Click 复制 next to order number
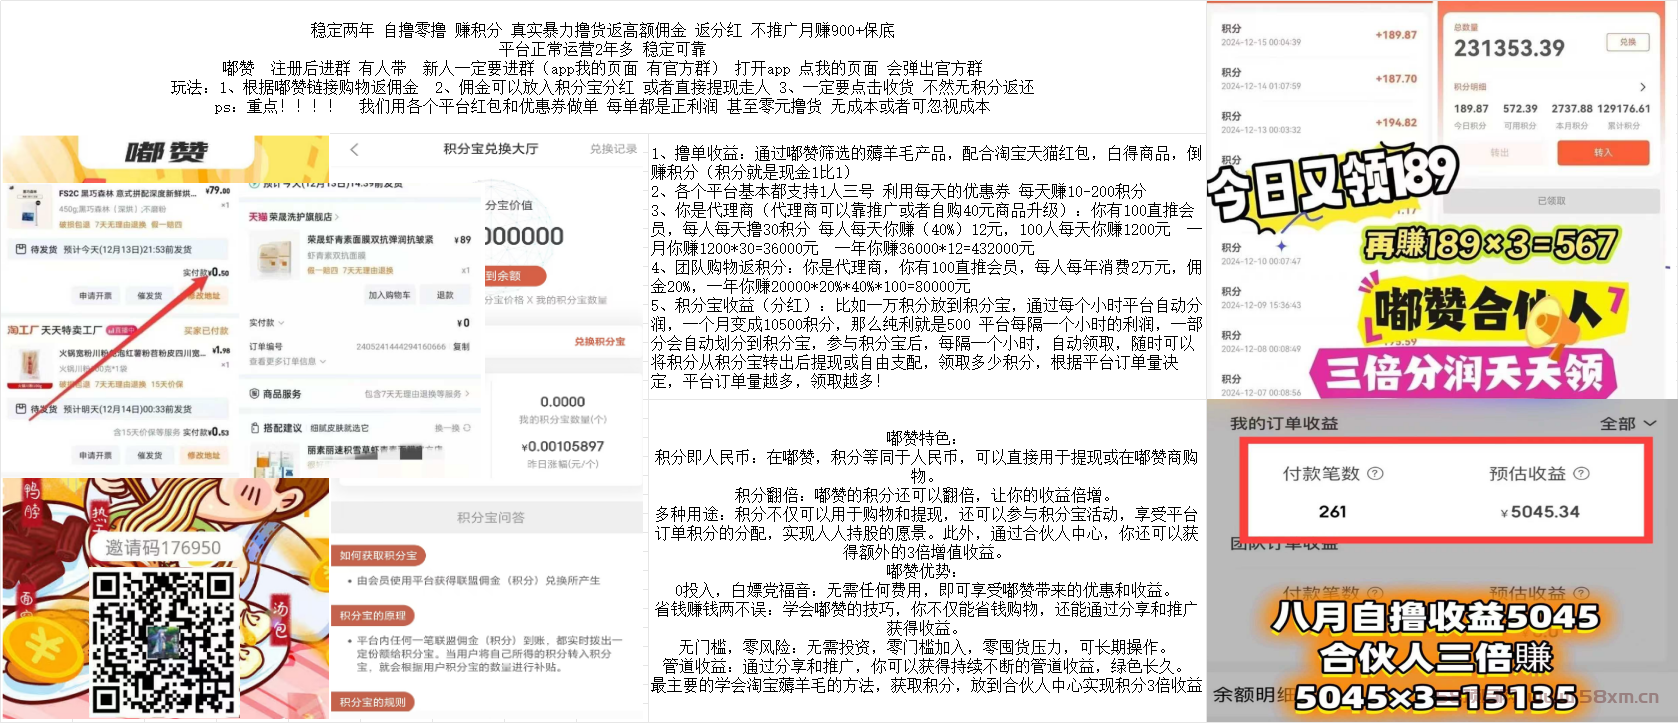 pyautogui.click(x=461, y=347)
